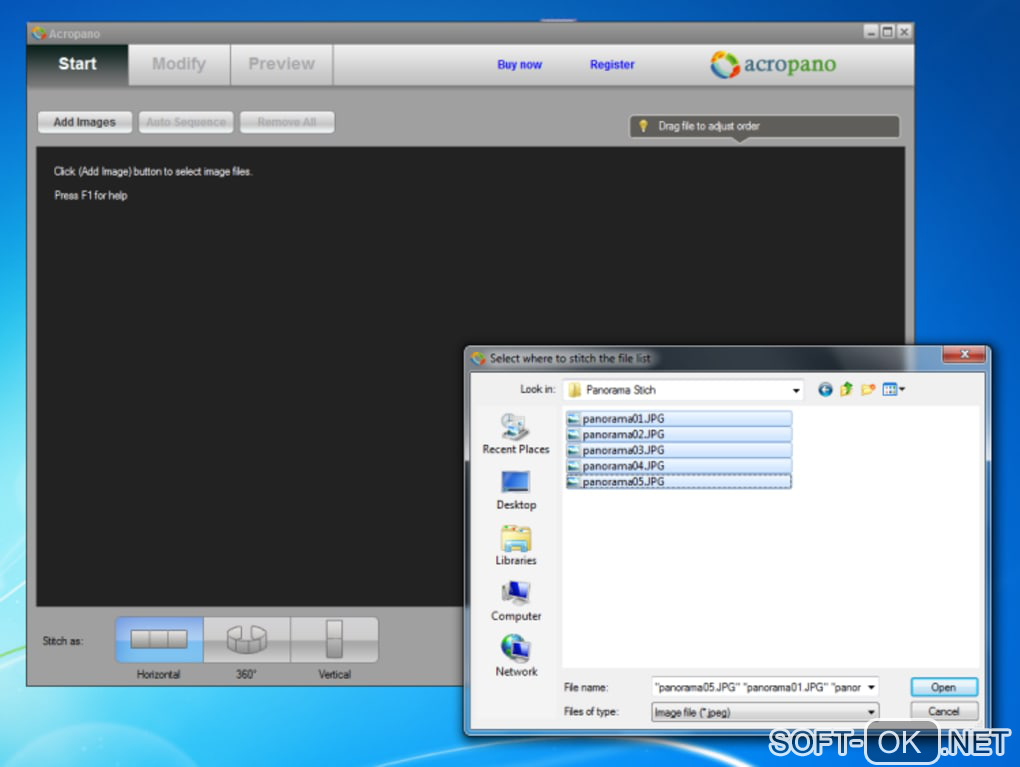Expand the Look in folder dropdown
This screenshot has width=1020, height=767.
click(x=796, y=390)
